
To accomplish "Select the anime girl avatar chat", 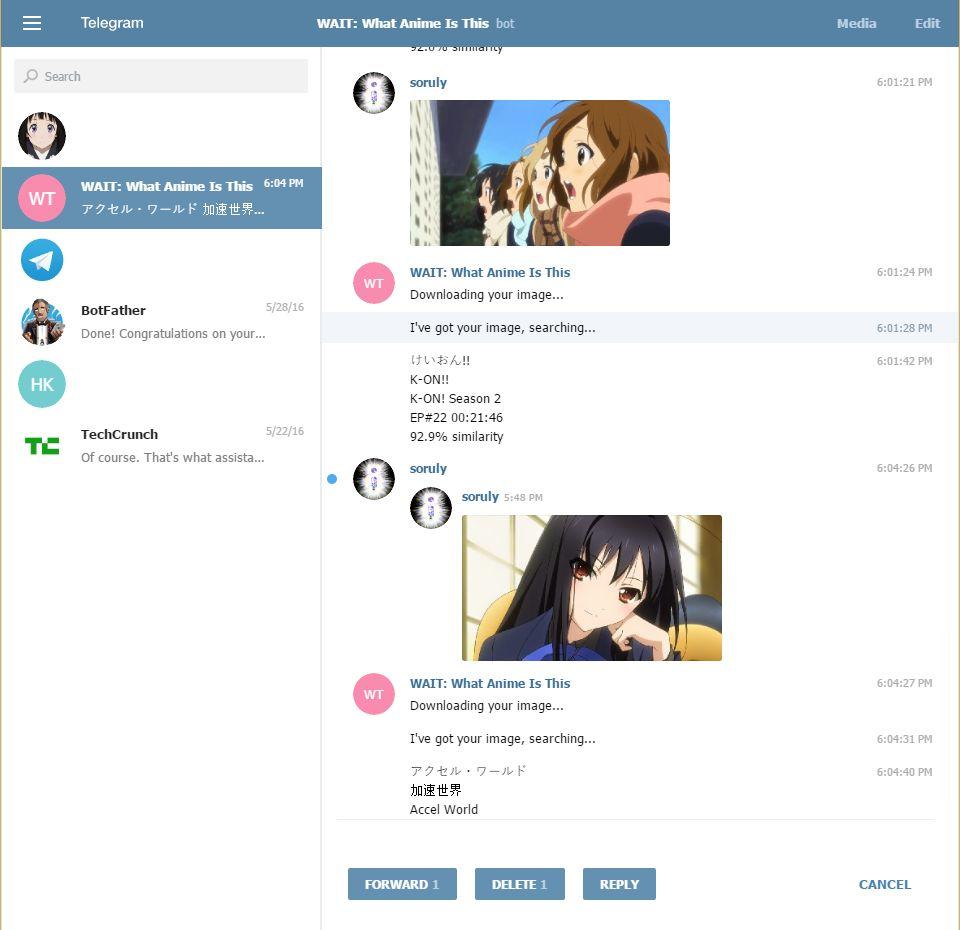I will [x=42, y=136].
